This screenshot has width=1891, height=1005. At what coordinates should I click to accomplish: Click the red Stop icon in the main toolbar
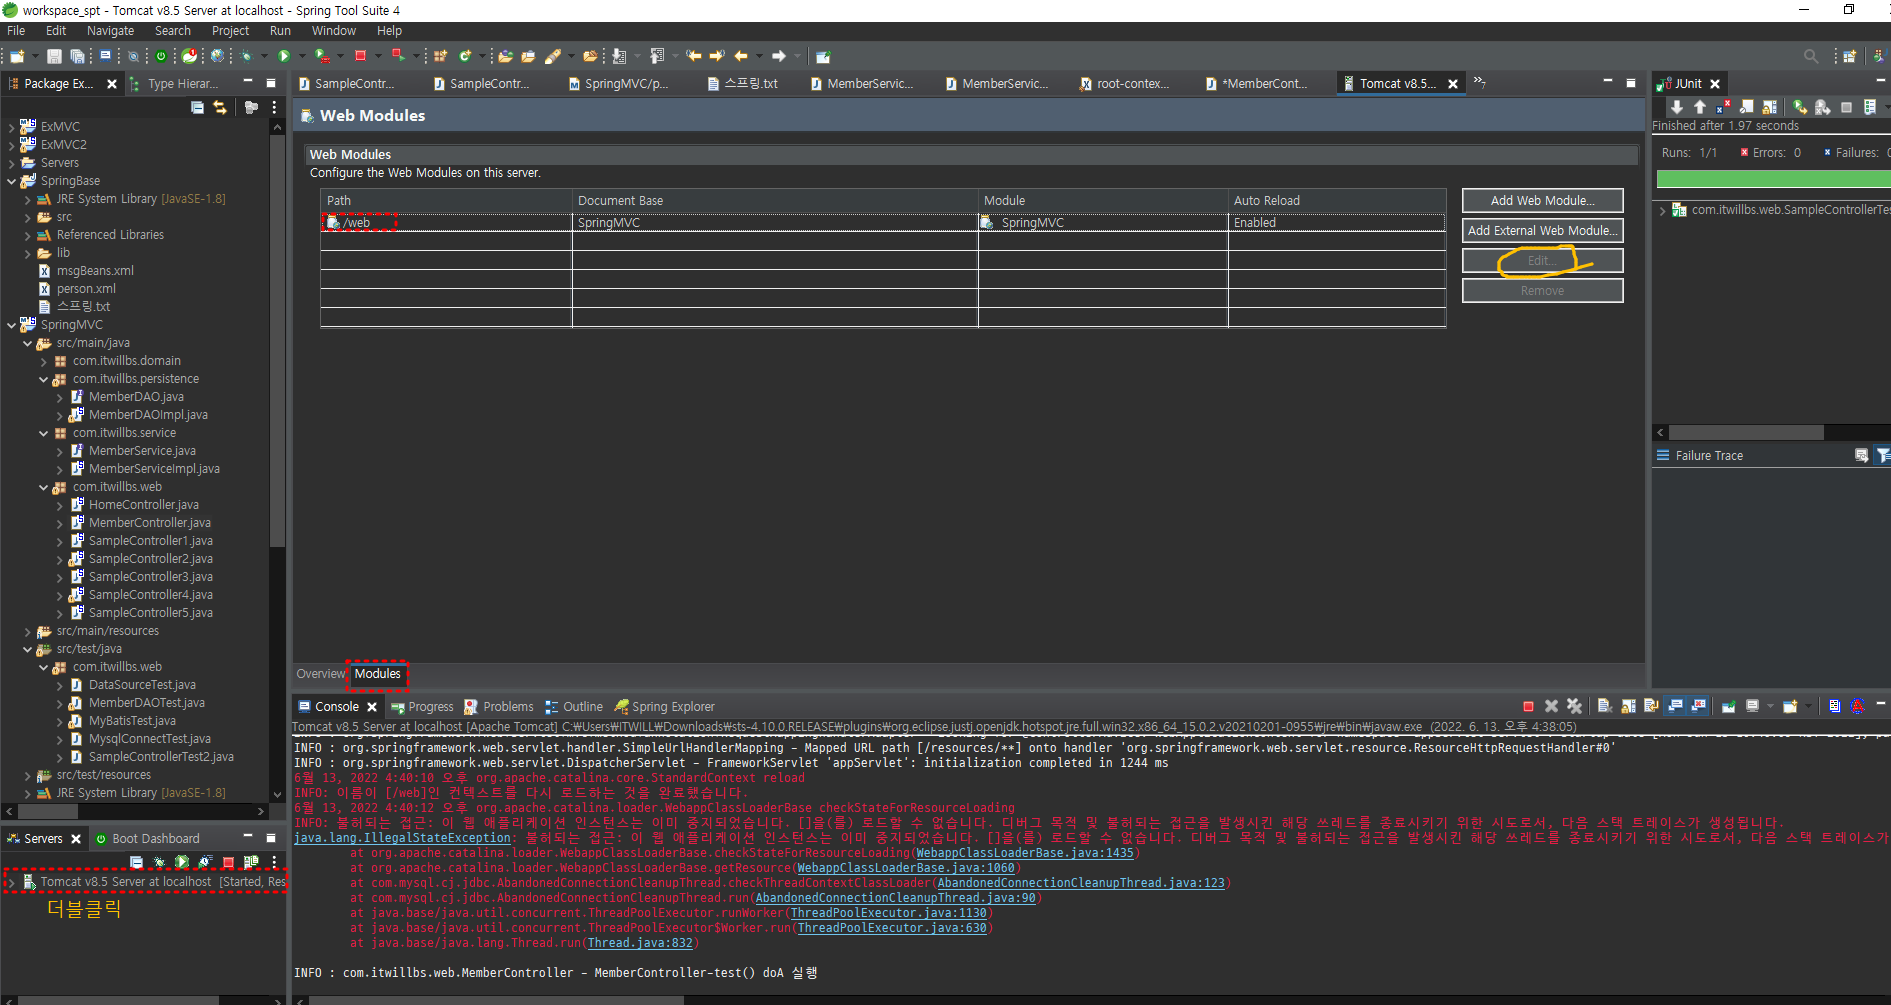[360, 56]
